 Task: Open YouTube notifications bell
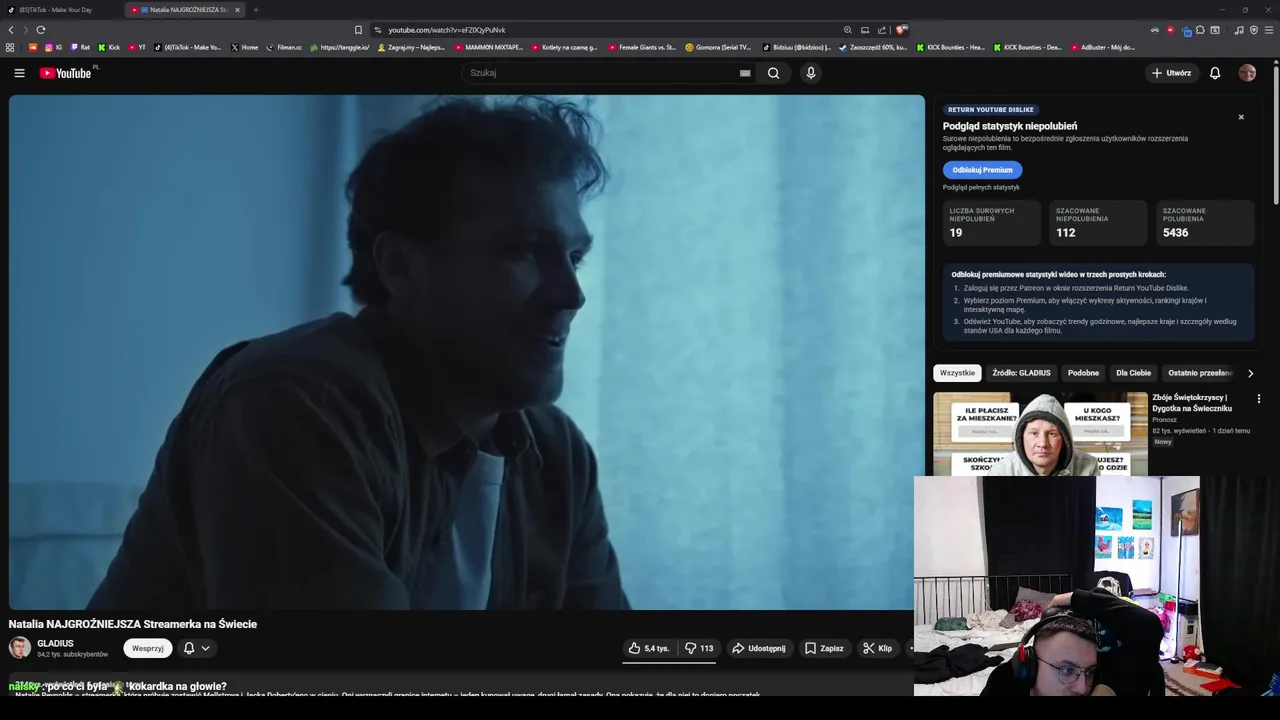1215,73
